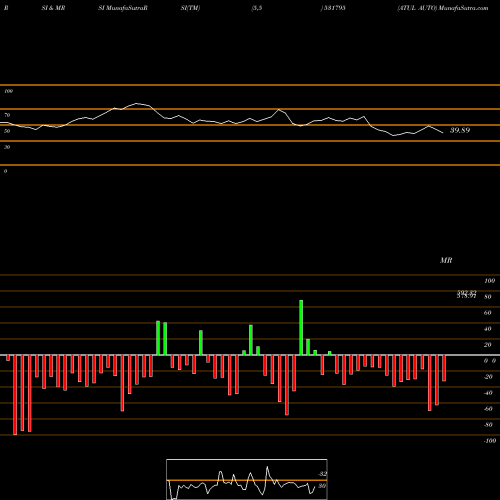Screen dimensions: 500x500
Task: Click the SI(TM) header text
Action: [x=190, y=8]
